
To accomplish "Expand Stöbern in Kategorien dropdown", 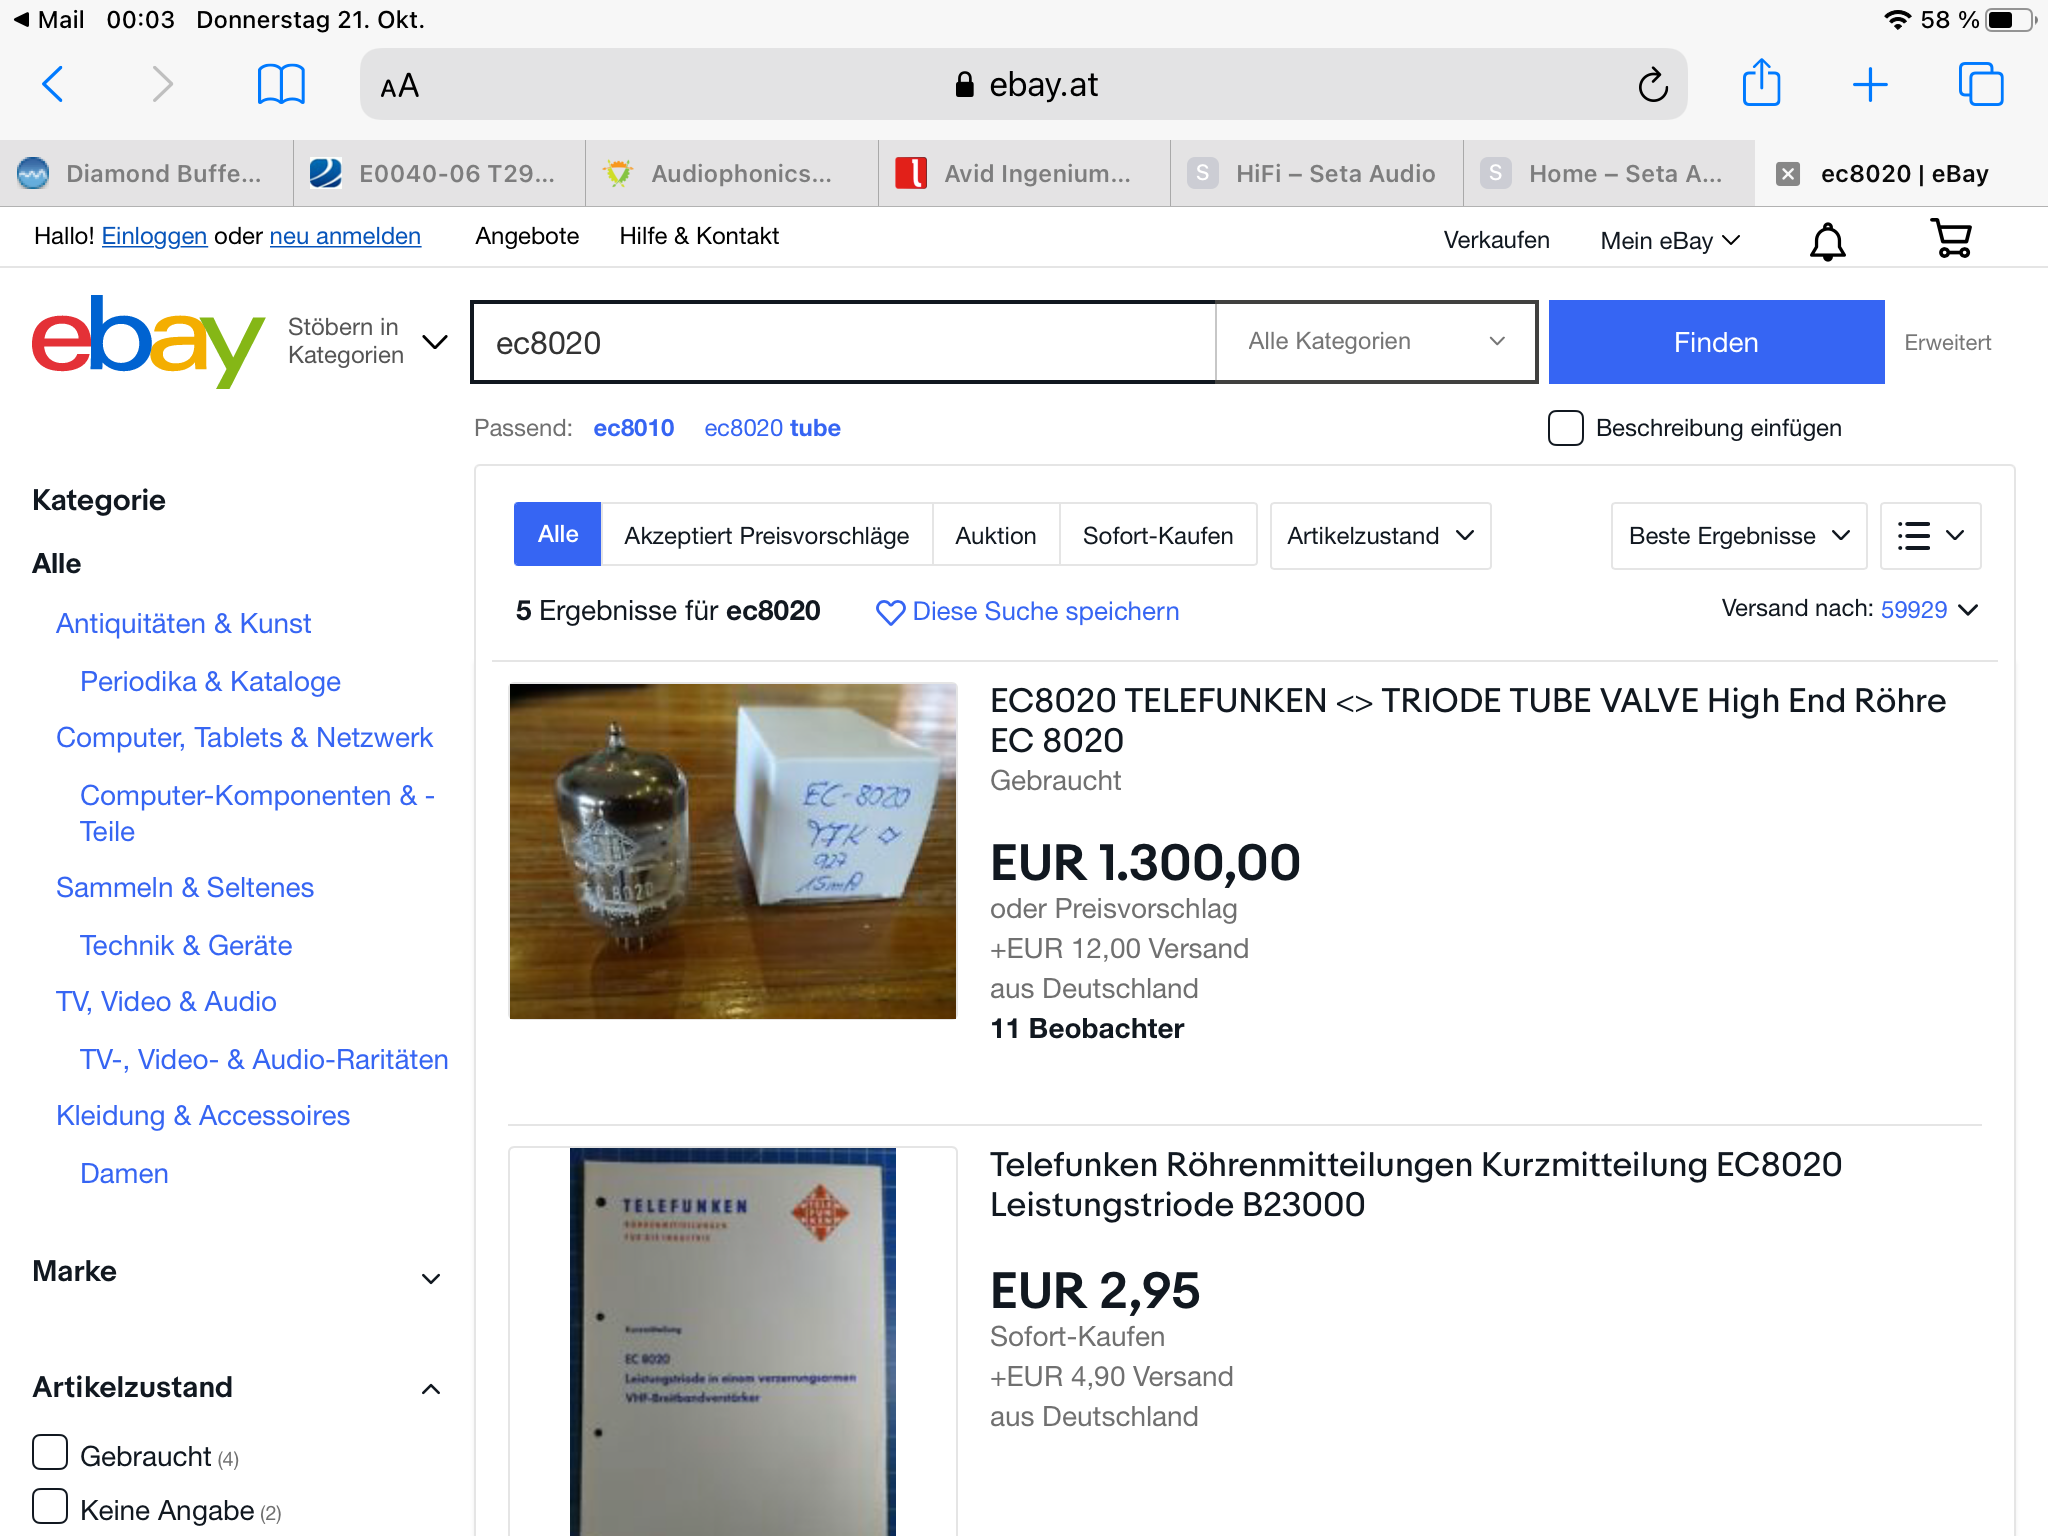I will pos(366,341).
